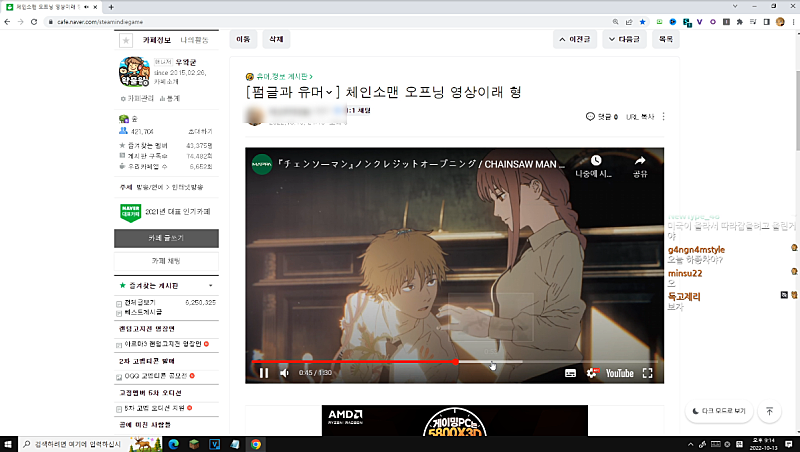
Task: Open the CHAINSAW MAN video title link
Action: pos(421,164)
